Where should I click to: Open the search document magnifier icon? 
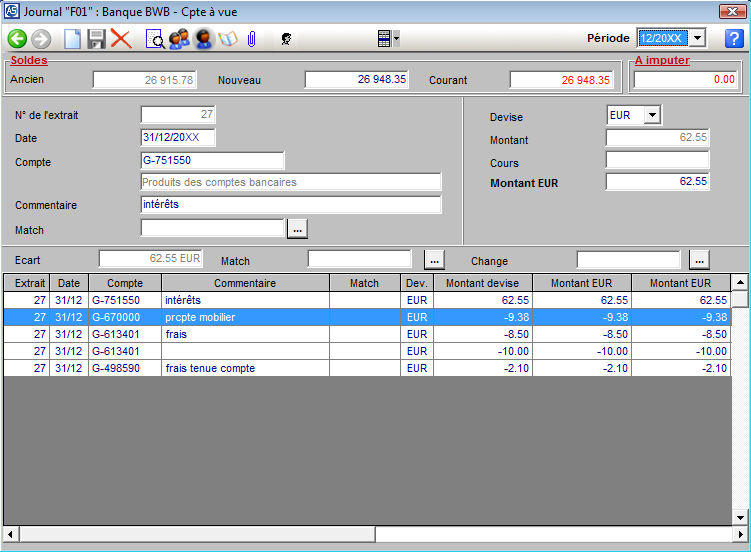click(156, 39)
